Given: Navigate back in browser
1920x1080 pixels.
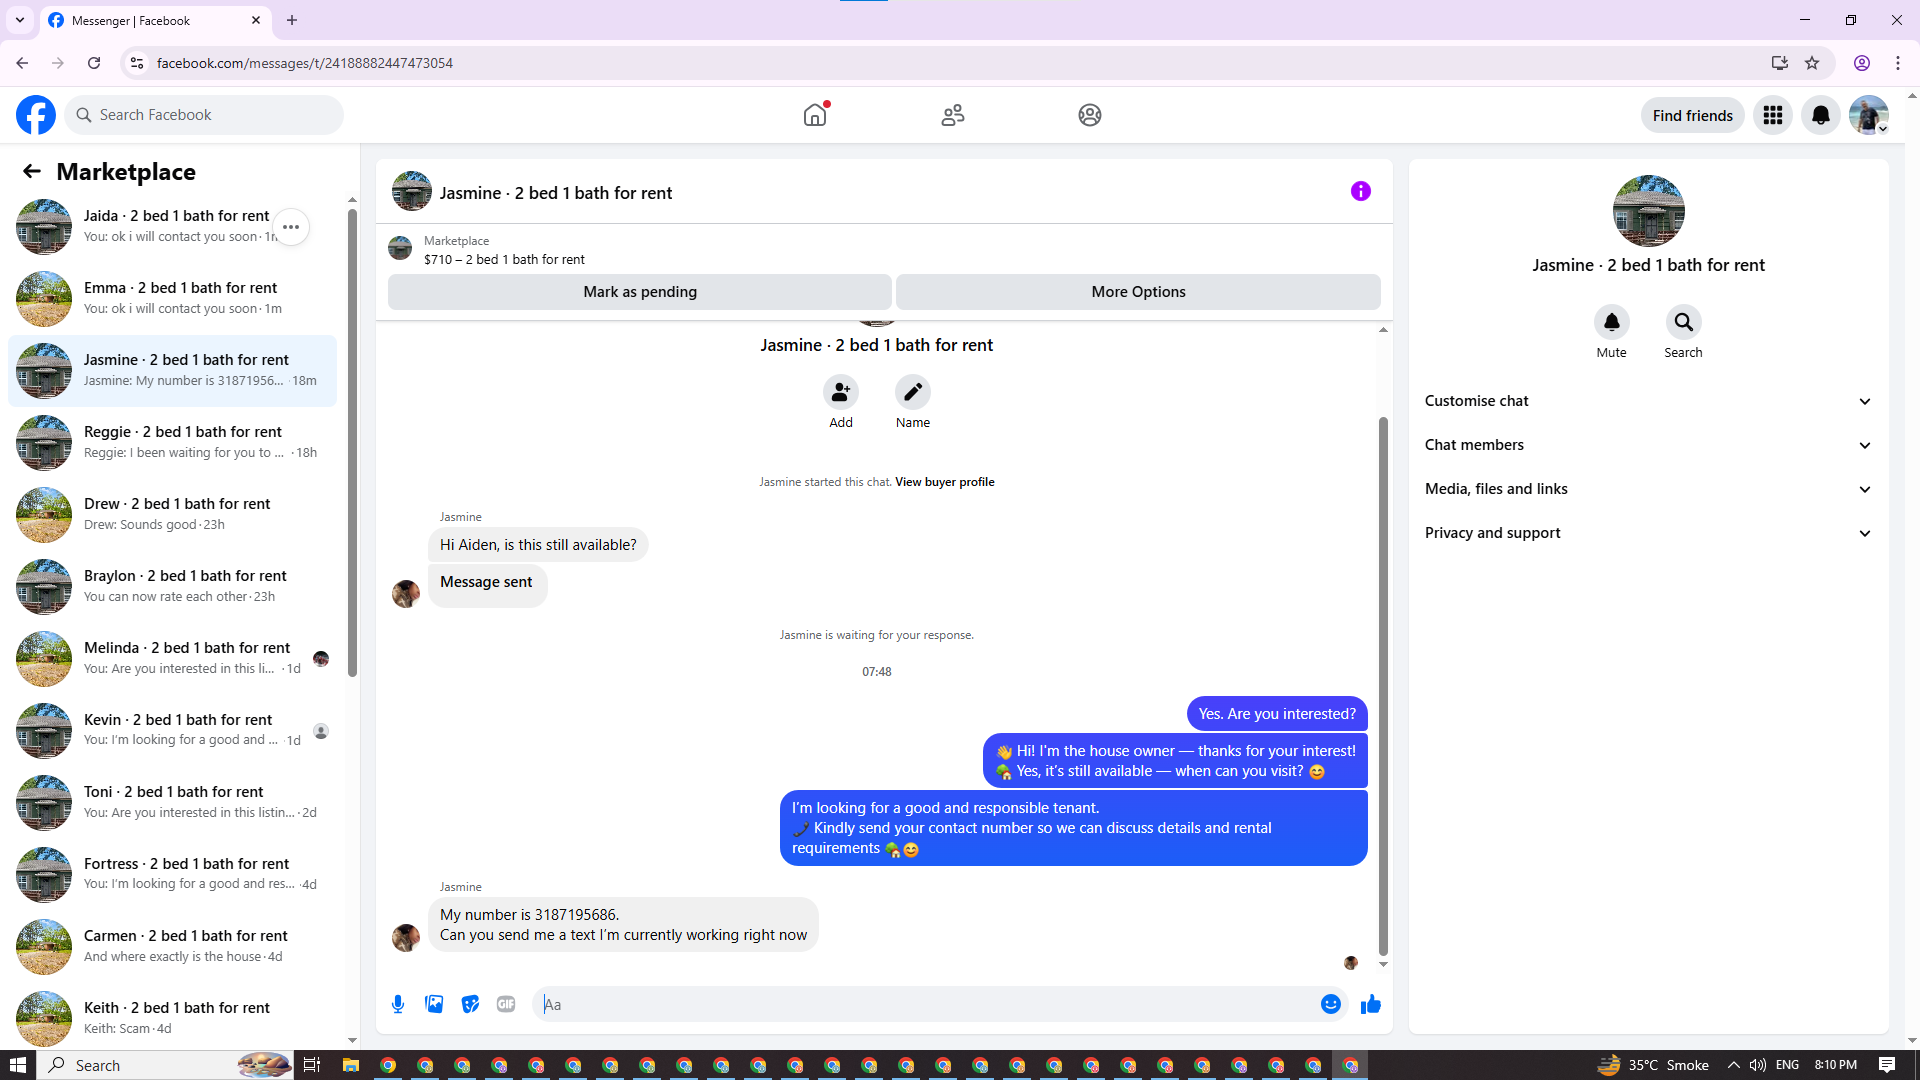Looking at the screenshot, I should [x=22, y=63].
